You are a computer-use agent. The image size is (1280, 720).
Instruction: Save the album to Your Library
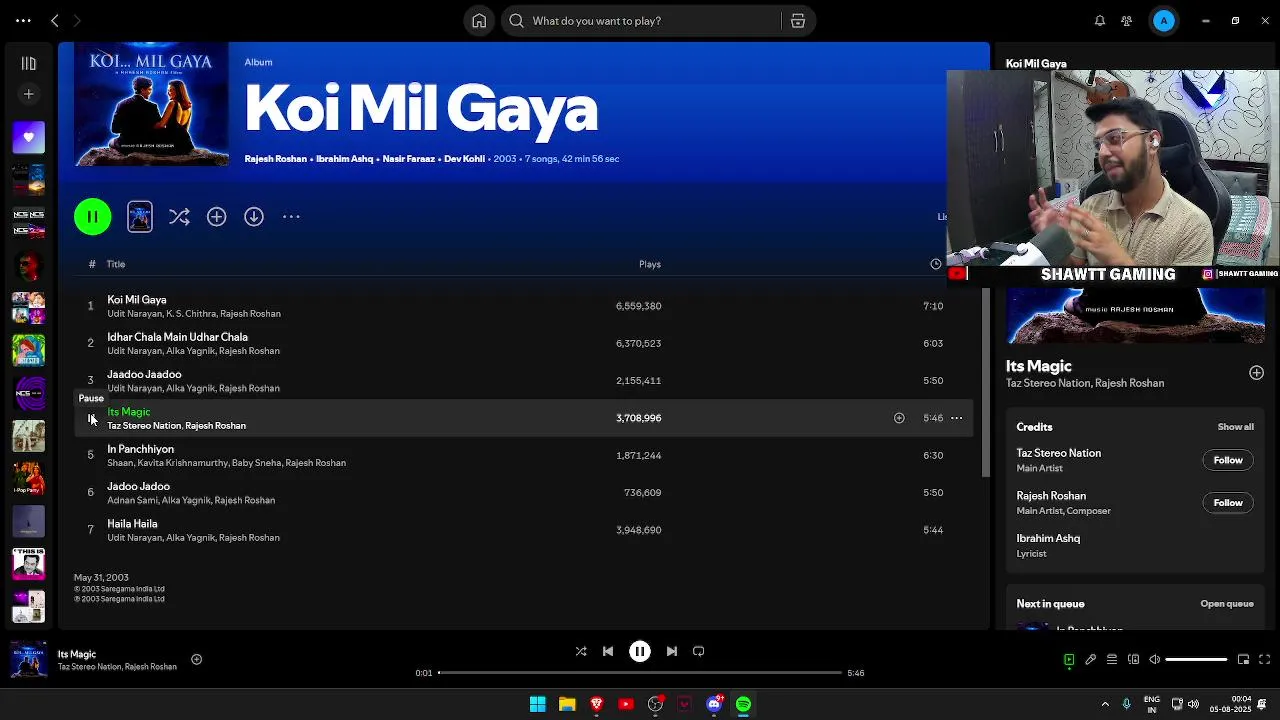(217, 217)
